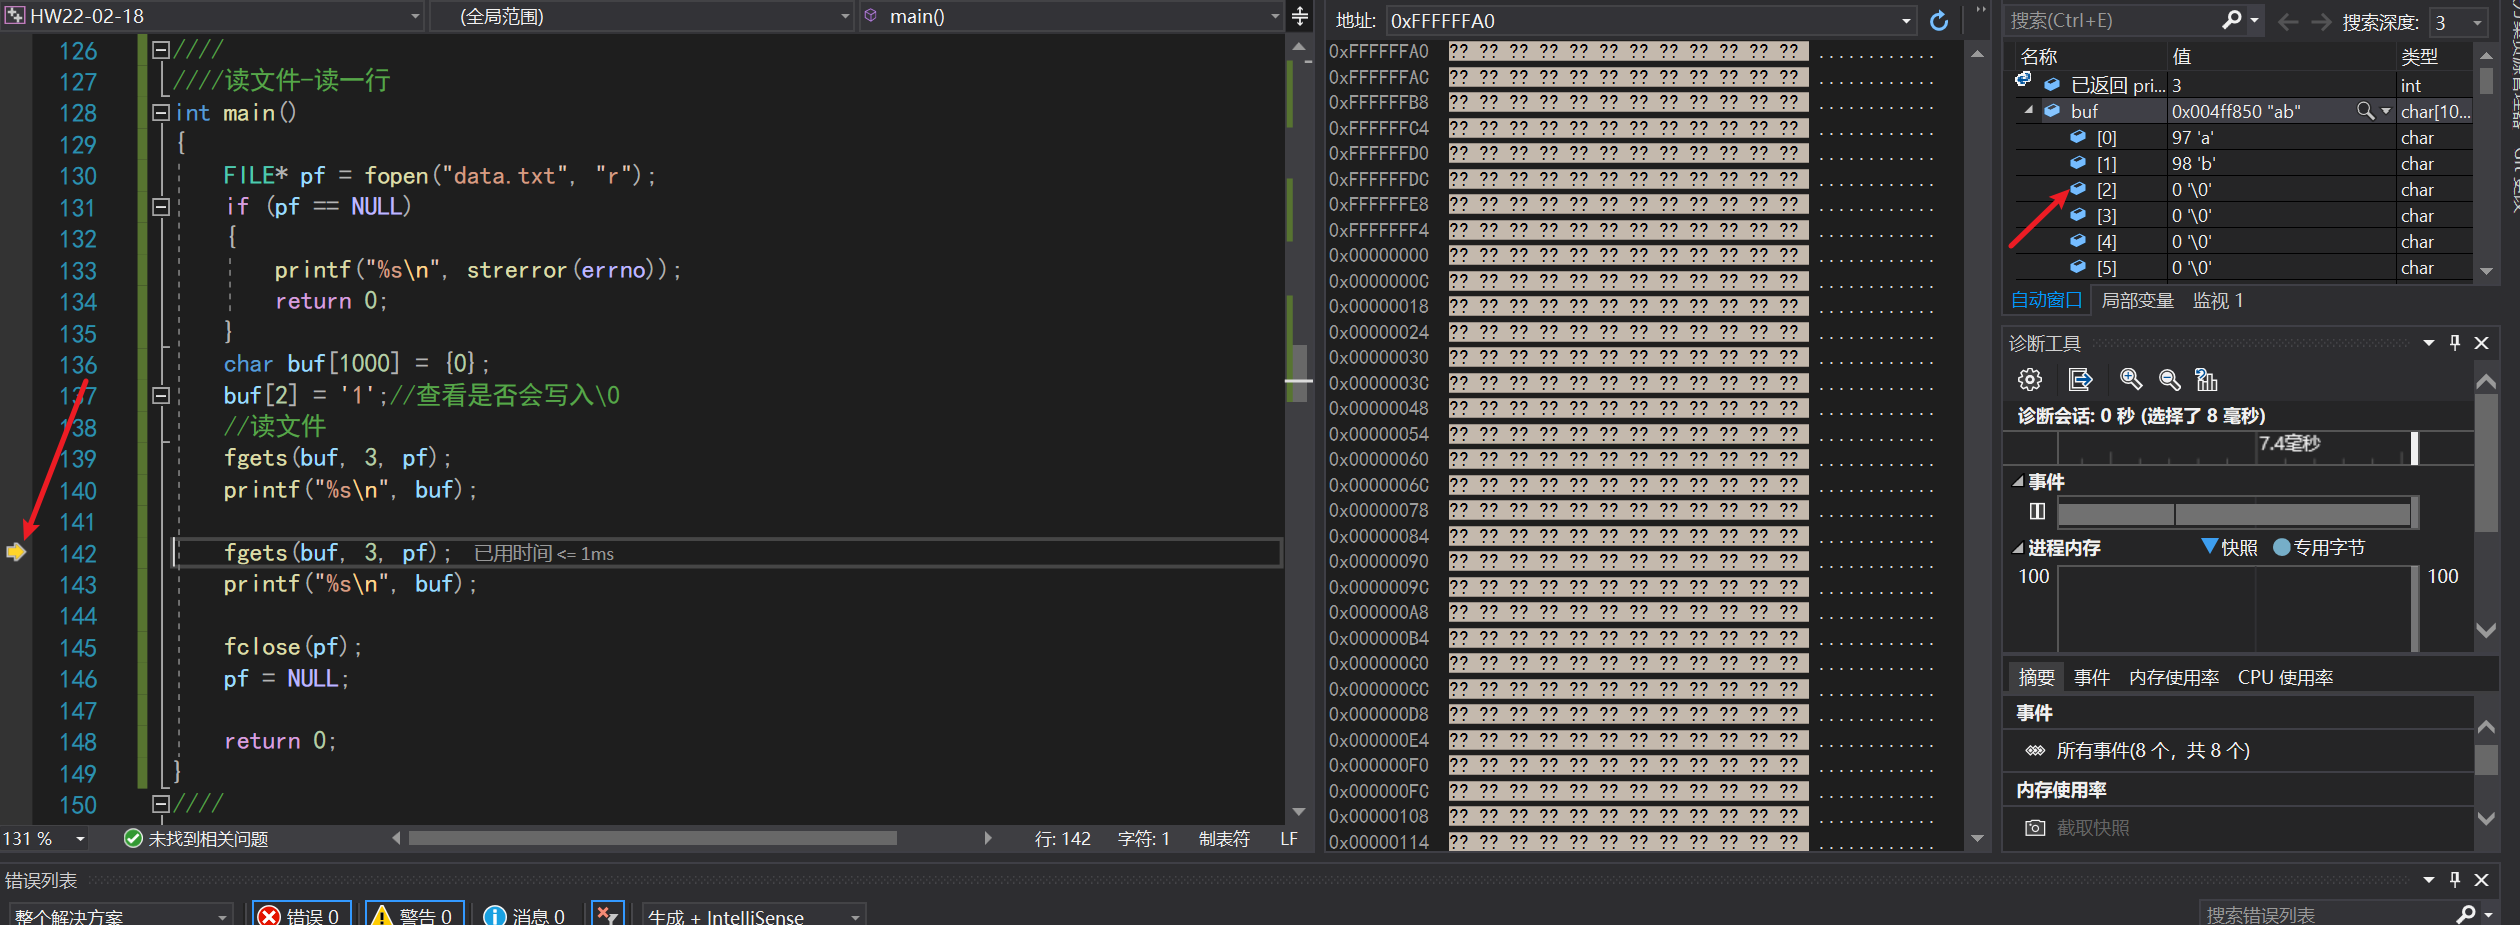Open the 内存使用率 tab
The image size is (2520, 925).
(x=2173, y=677)
